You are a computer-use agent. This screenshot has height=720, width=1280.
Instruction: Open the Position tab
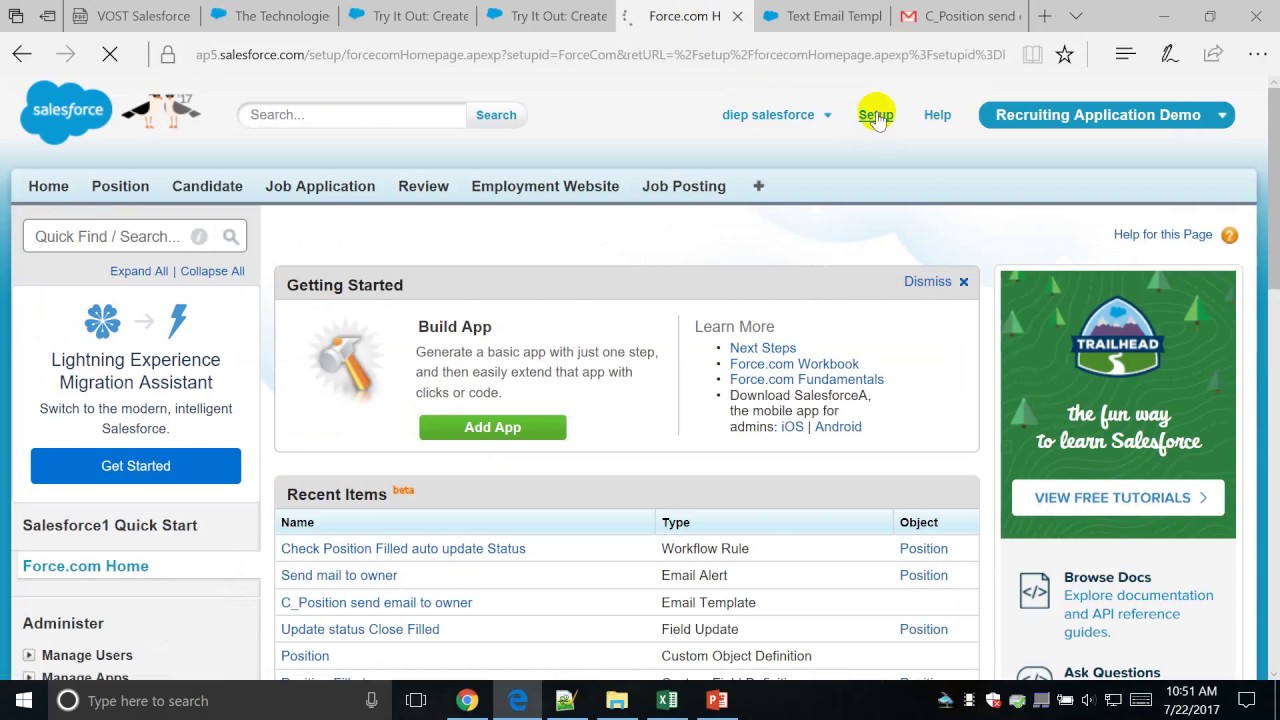[x=120, y=186]
